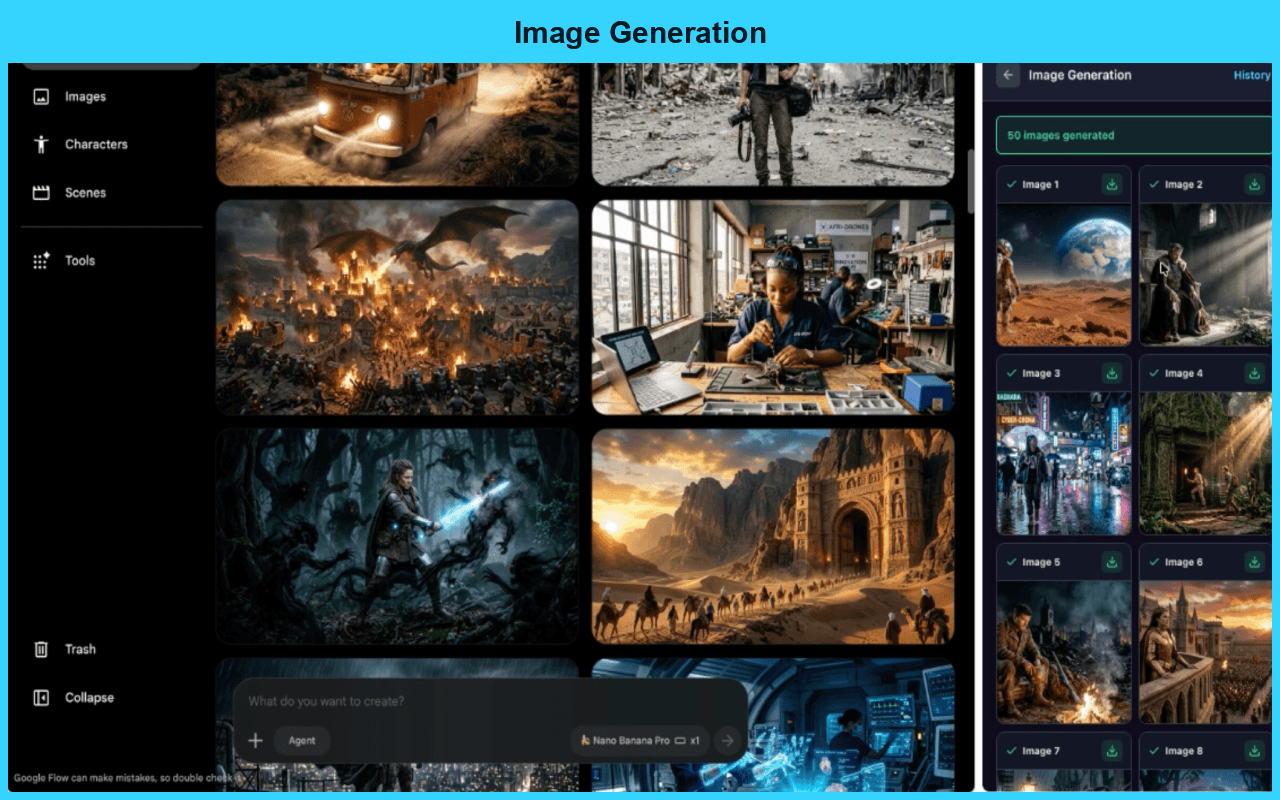The height and width of the screenshot is (800, 1280).
Task: Open the History link
Action: click(1251, 75)
